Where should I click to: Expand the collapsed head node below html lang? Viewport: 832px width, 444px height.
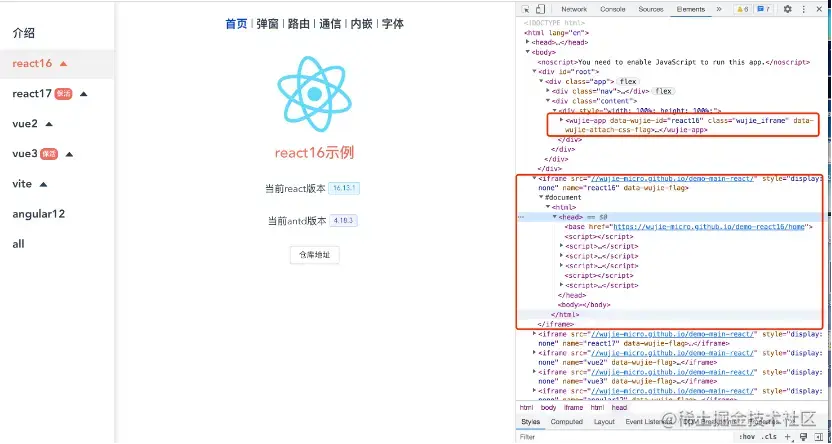528,42
